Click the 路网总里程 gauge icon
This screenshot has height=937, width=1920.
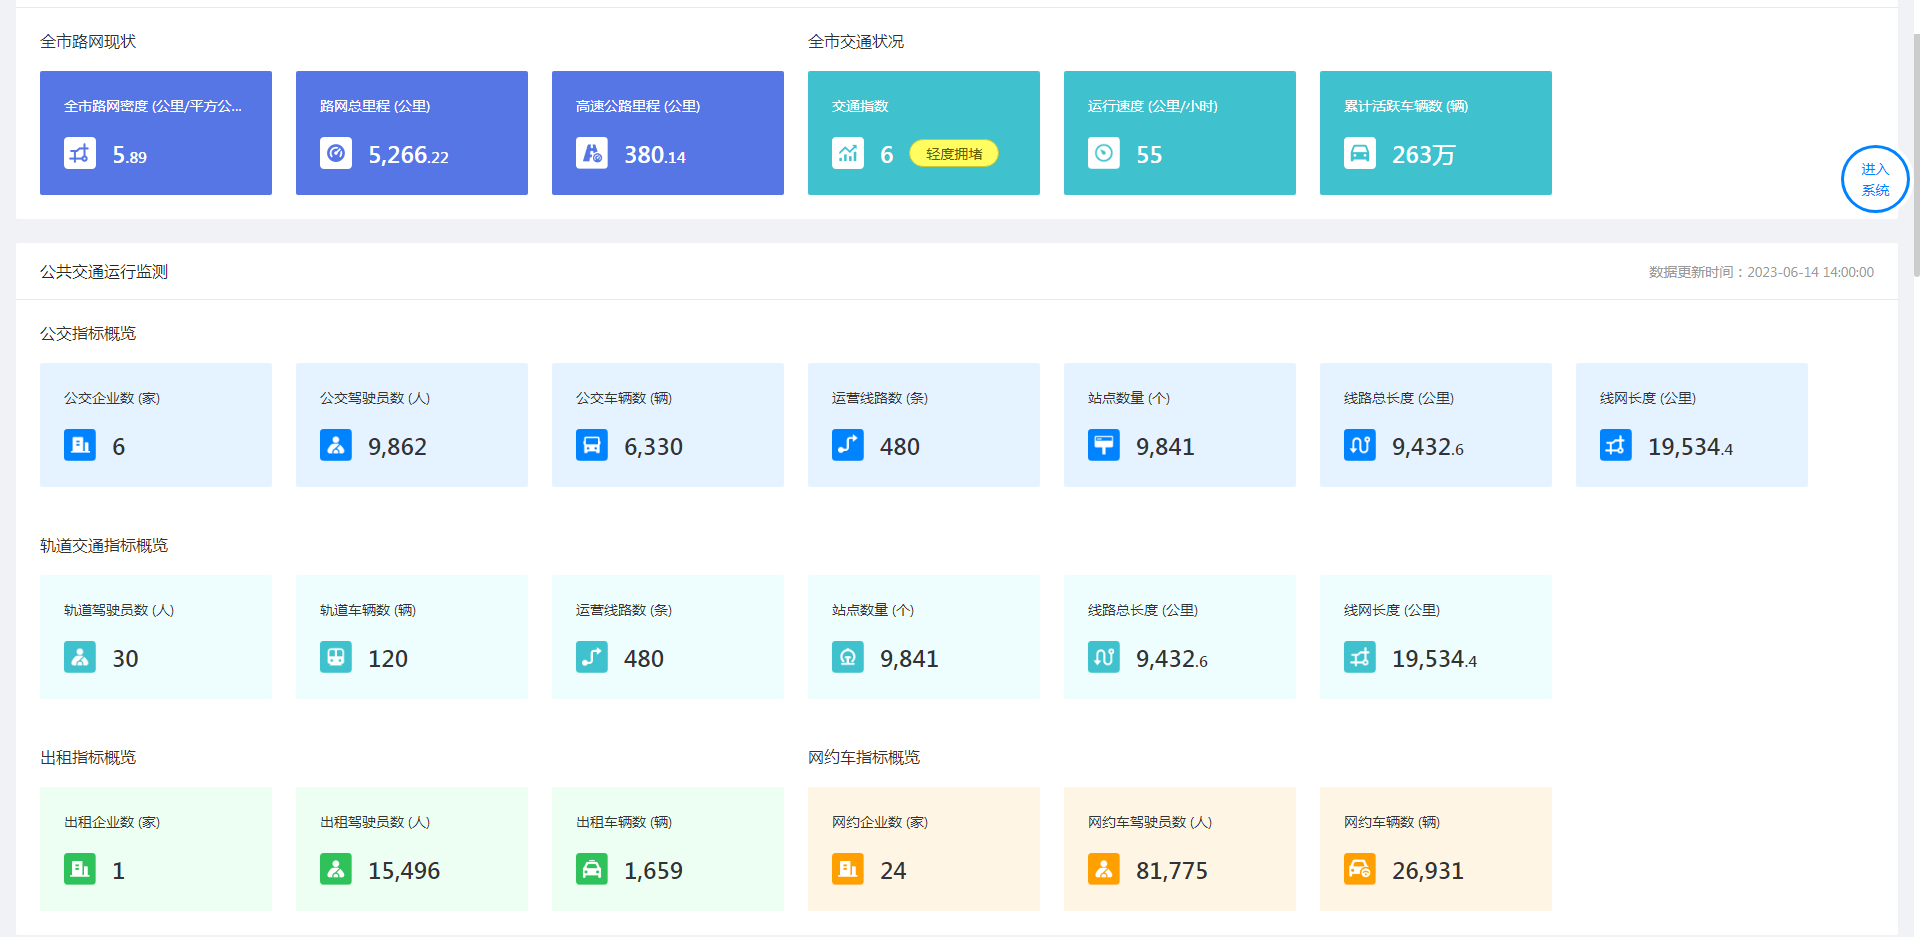(336, 154)
